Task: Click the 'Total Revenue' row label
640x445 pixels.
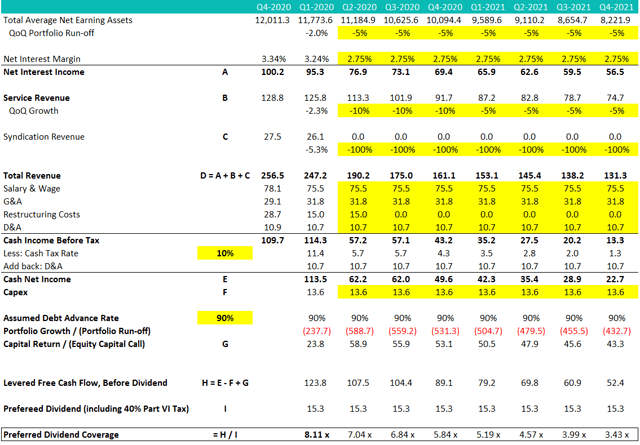Action: [32, 176]
